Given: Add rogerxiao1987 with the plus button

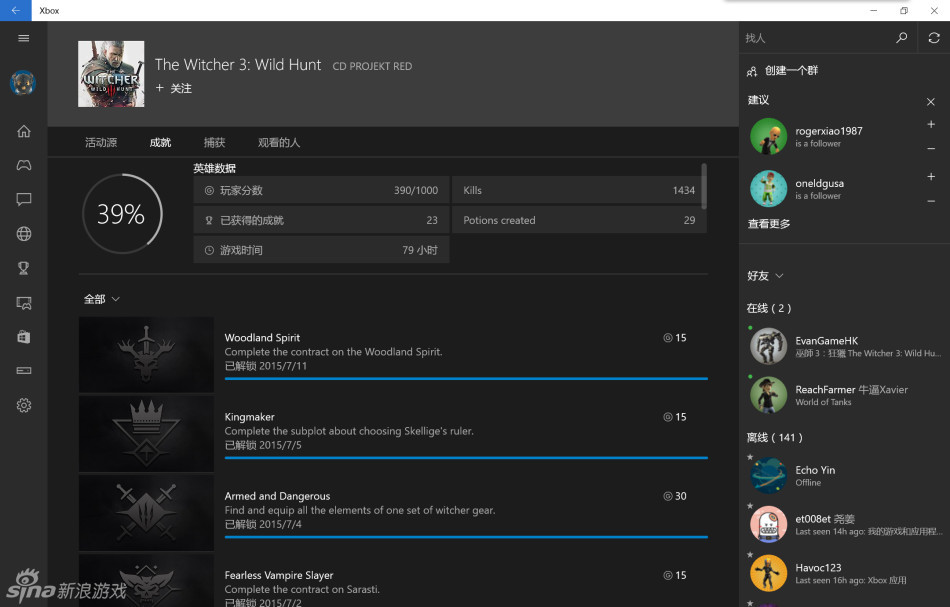Looking at the screenshot, I should coord(931,125).
